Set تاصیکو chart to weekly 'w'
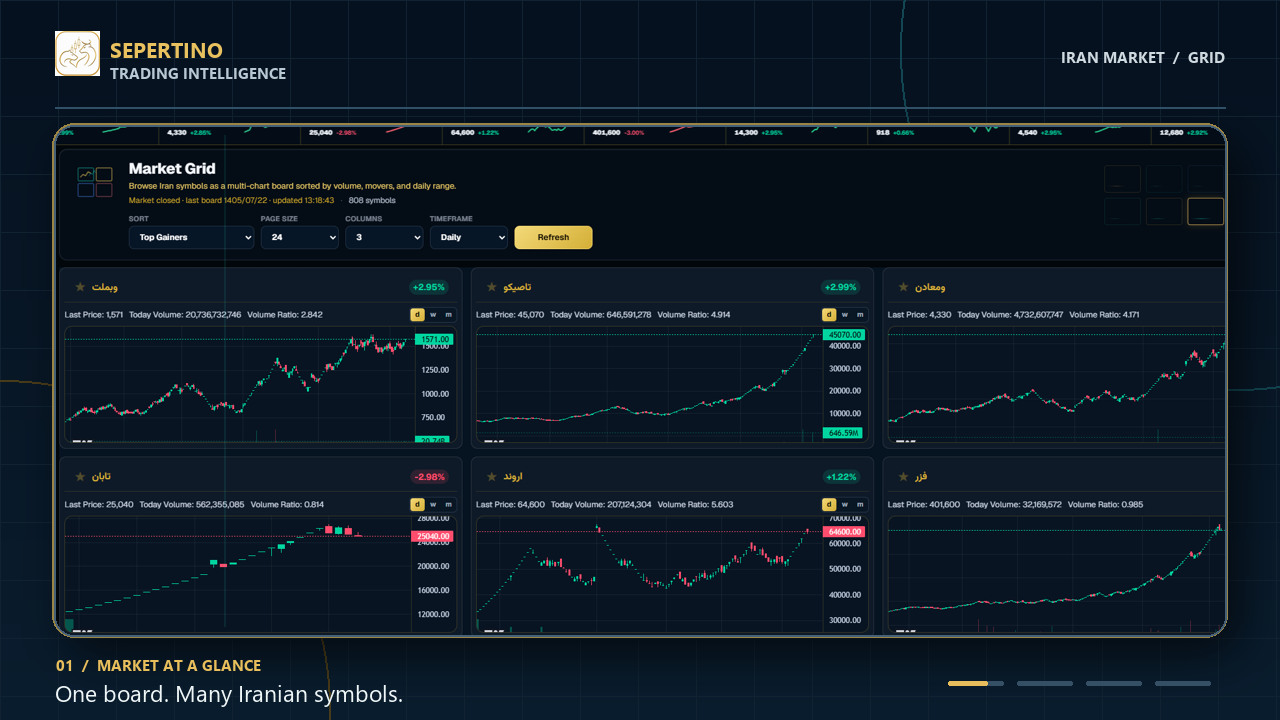1280x720 pixels. [845, 314]
